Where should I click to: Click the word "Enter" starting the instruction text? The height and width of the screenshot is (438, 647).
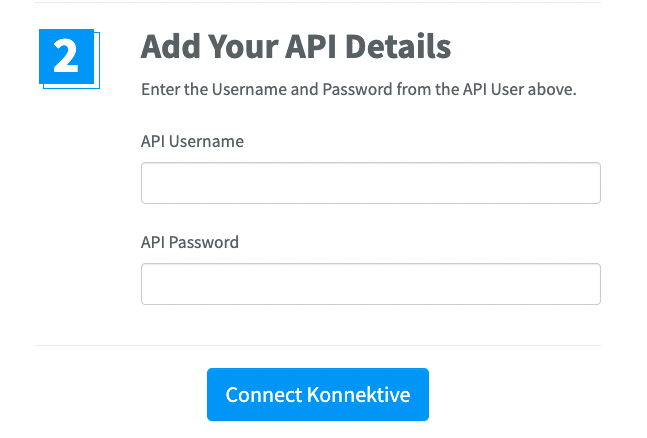(x=161, y=90)
